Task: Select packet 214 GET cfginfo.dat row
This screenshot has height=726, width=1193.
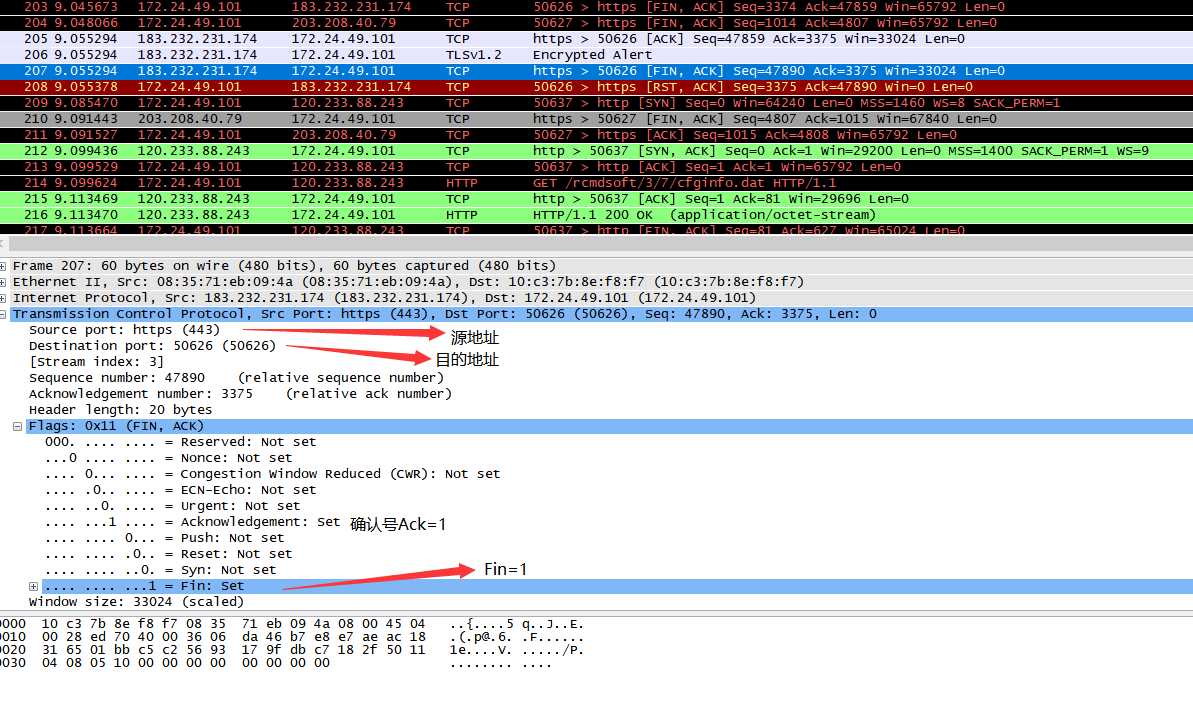Action: tap(596, 183)
